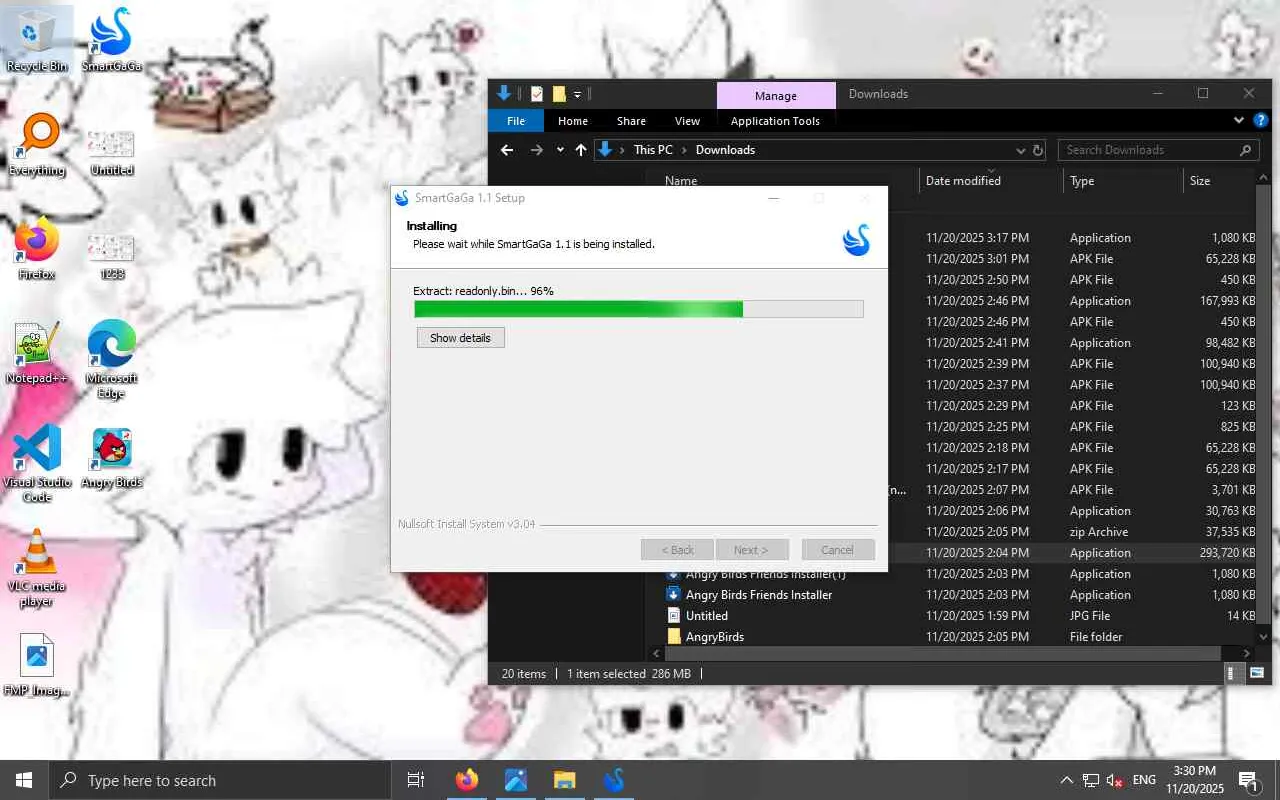Viewport: 1280px width, 800px height.
Task: Focus the SmartGaGa installer on the taskbar
Action: [614, 780]
